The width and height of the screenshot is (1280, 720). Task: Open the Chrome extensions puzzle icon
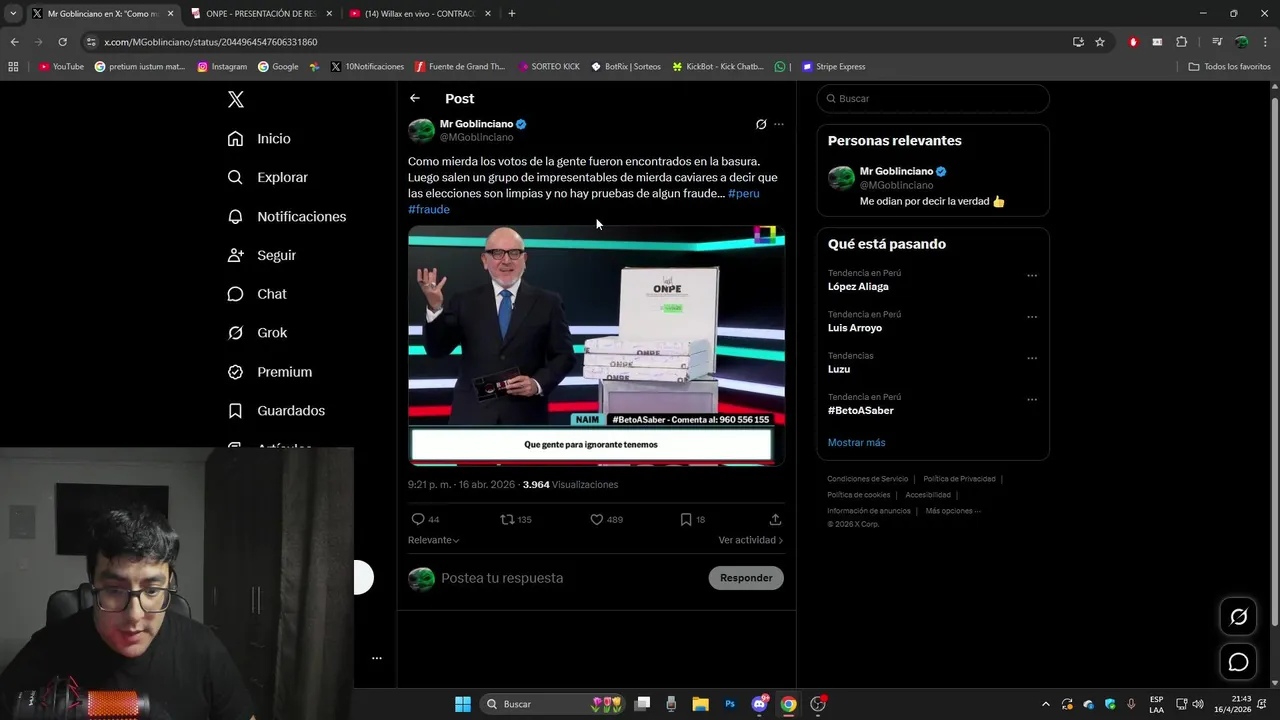coord(1181,42)
